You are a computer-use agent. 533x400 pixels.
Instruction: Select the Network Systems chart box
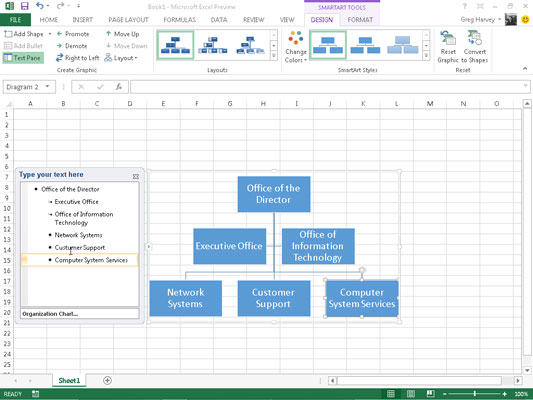pyautogui.click(x=186, y=298)
